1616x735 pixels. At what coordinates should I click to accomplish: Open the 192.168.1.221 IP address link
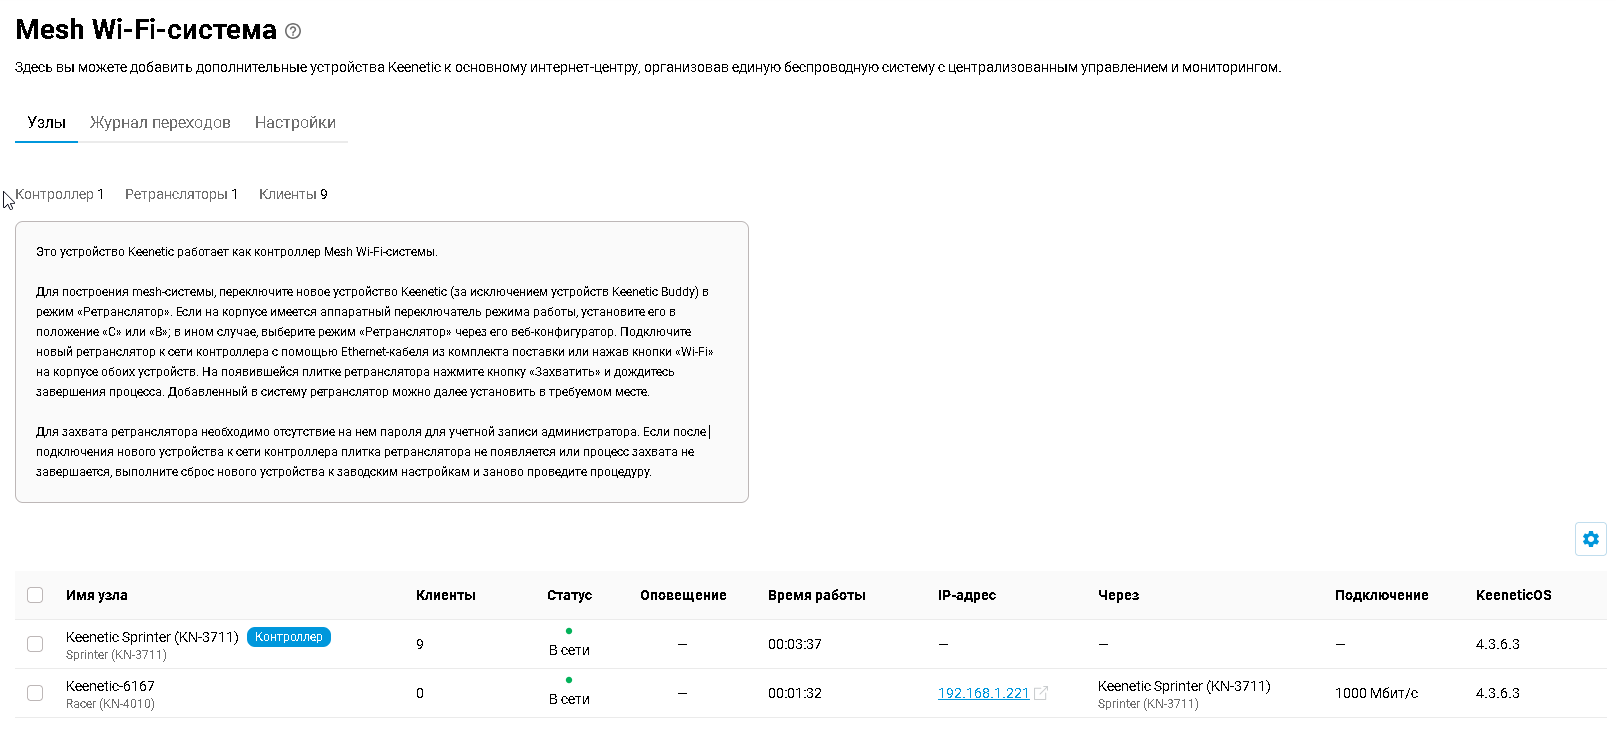pos(983,693)
